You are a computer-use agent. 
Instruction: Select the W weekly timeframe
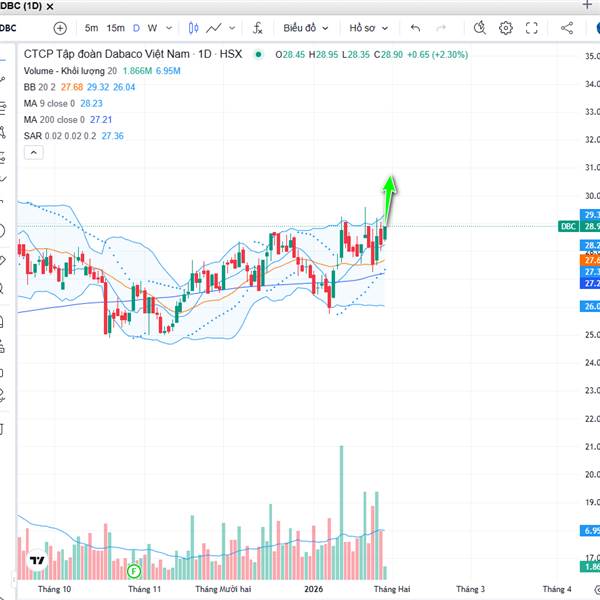pyautogui.click(x=152, y=28)
